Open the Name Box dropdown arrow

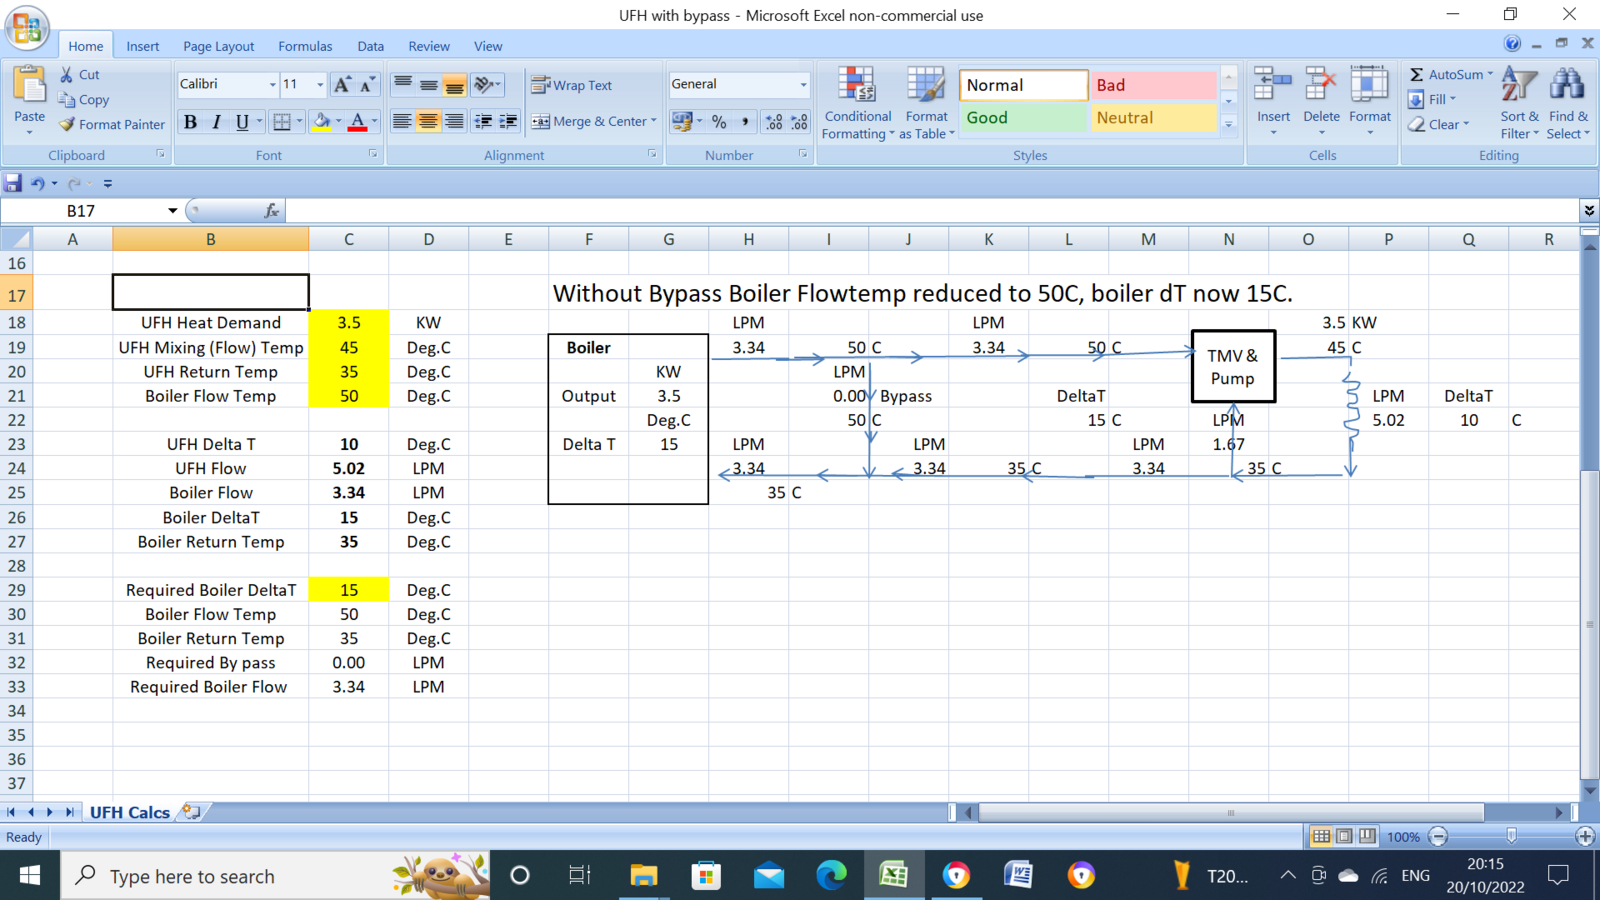coord(172,211)
